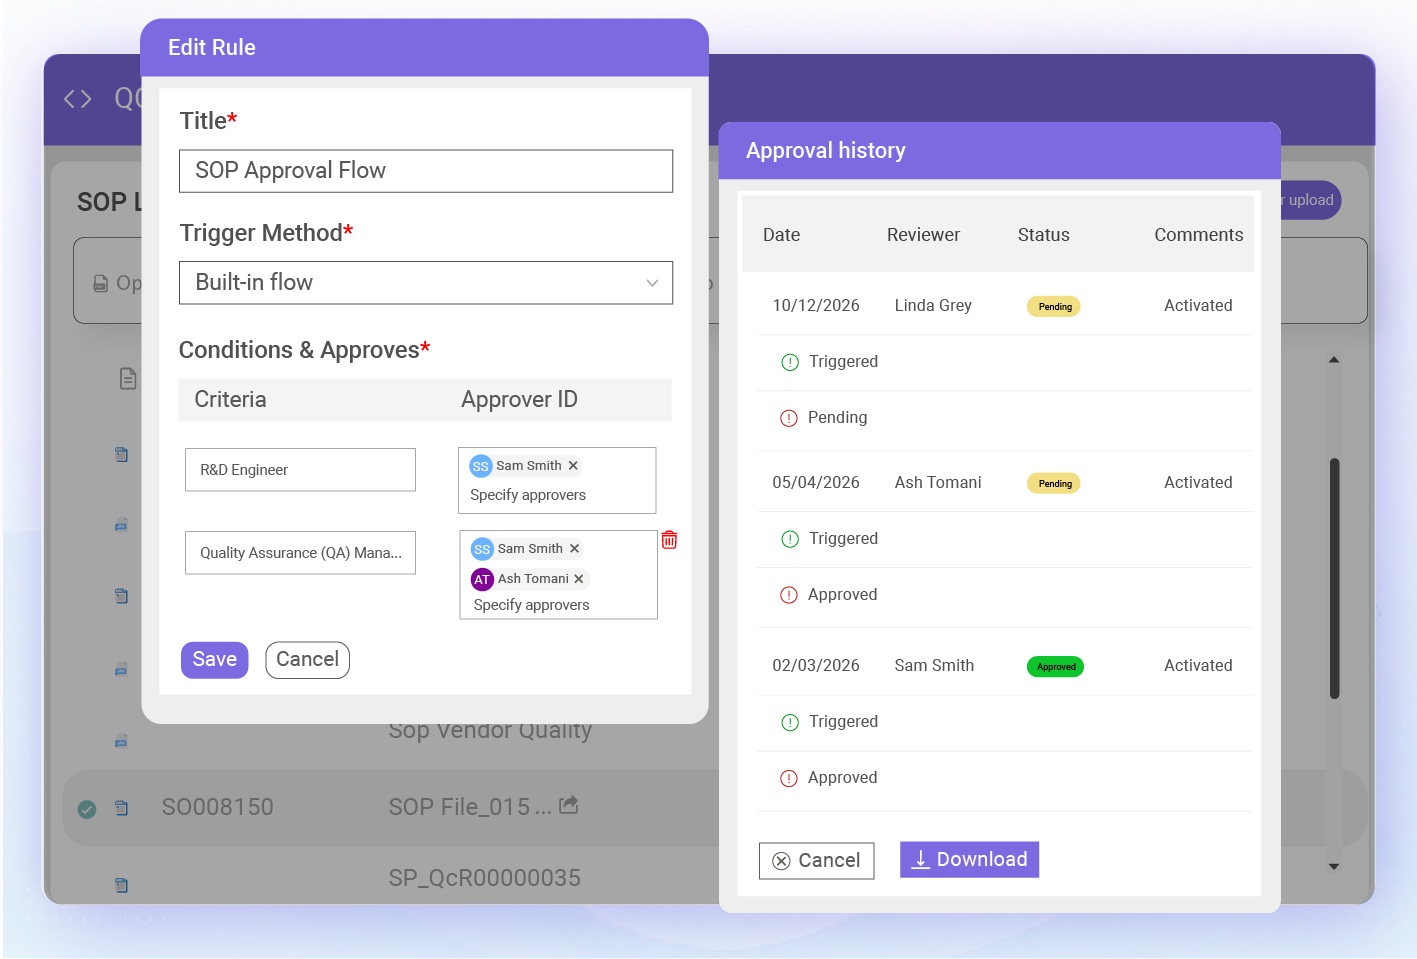This screenshot has height=959, width=1417.
Task: Click the Linda Grey reviewer name
Action: click(x=933, y=306)
